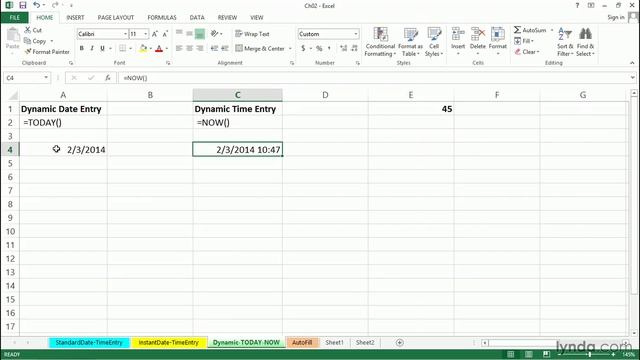
Task: Decrease font size with small A
Action: [165, 34]
